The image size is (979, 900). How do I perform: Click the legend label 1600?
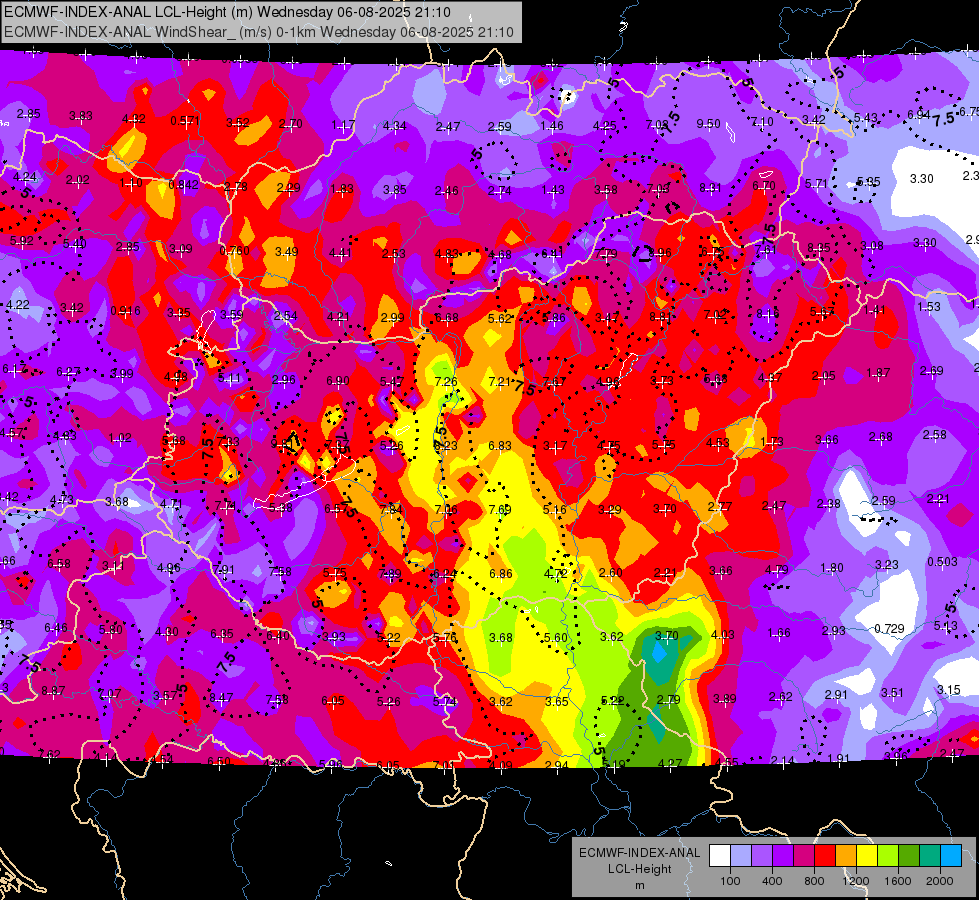pyautogui.click(x=898, y=881)
